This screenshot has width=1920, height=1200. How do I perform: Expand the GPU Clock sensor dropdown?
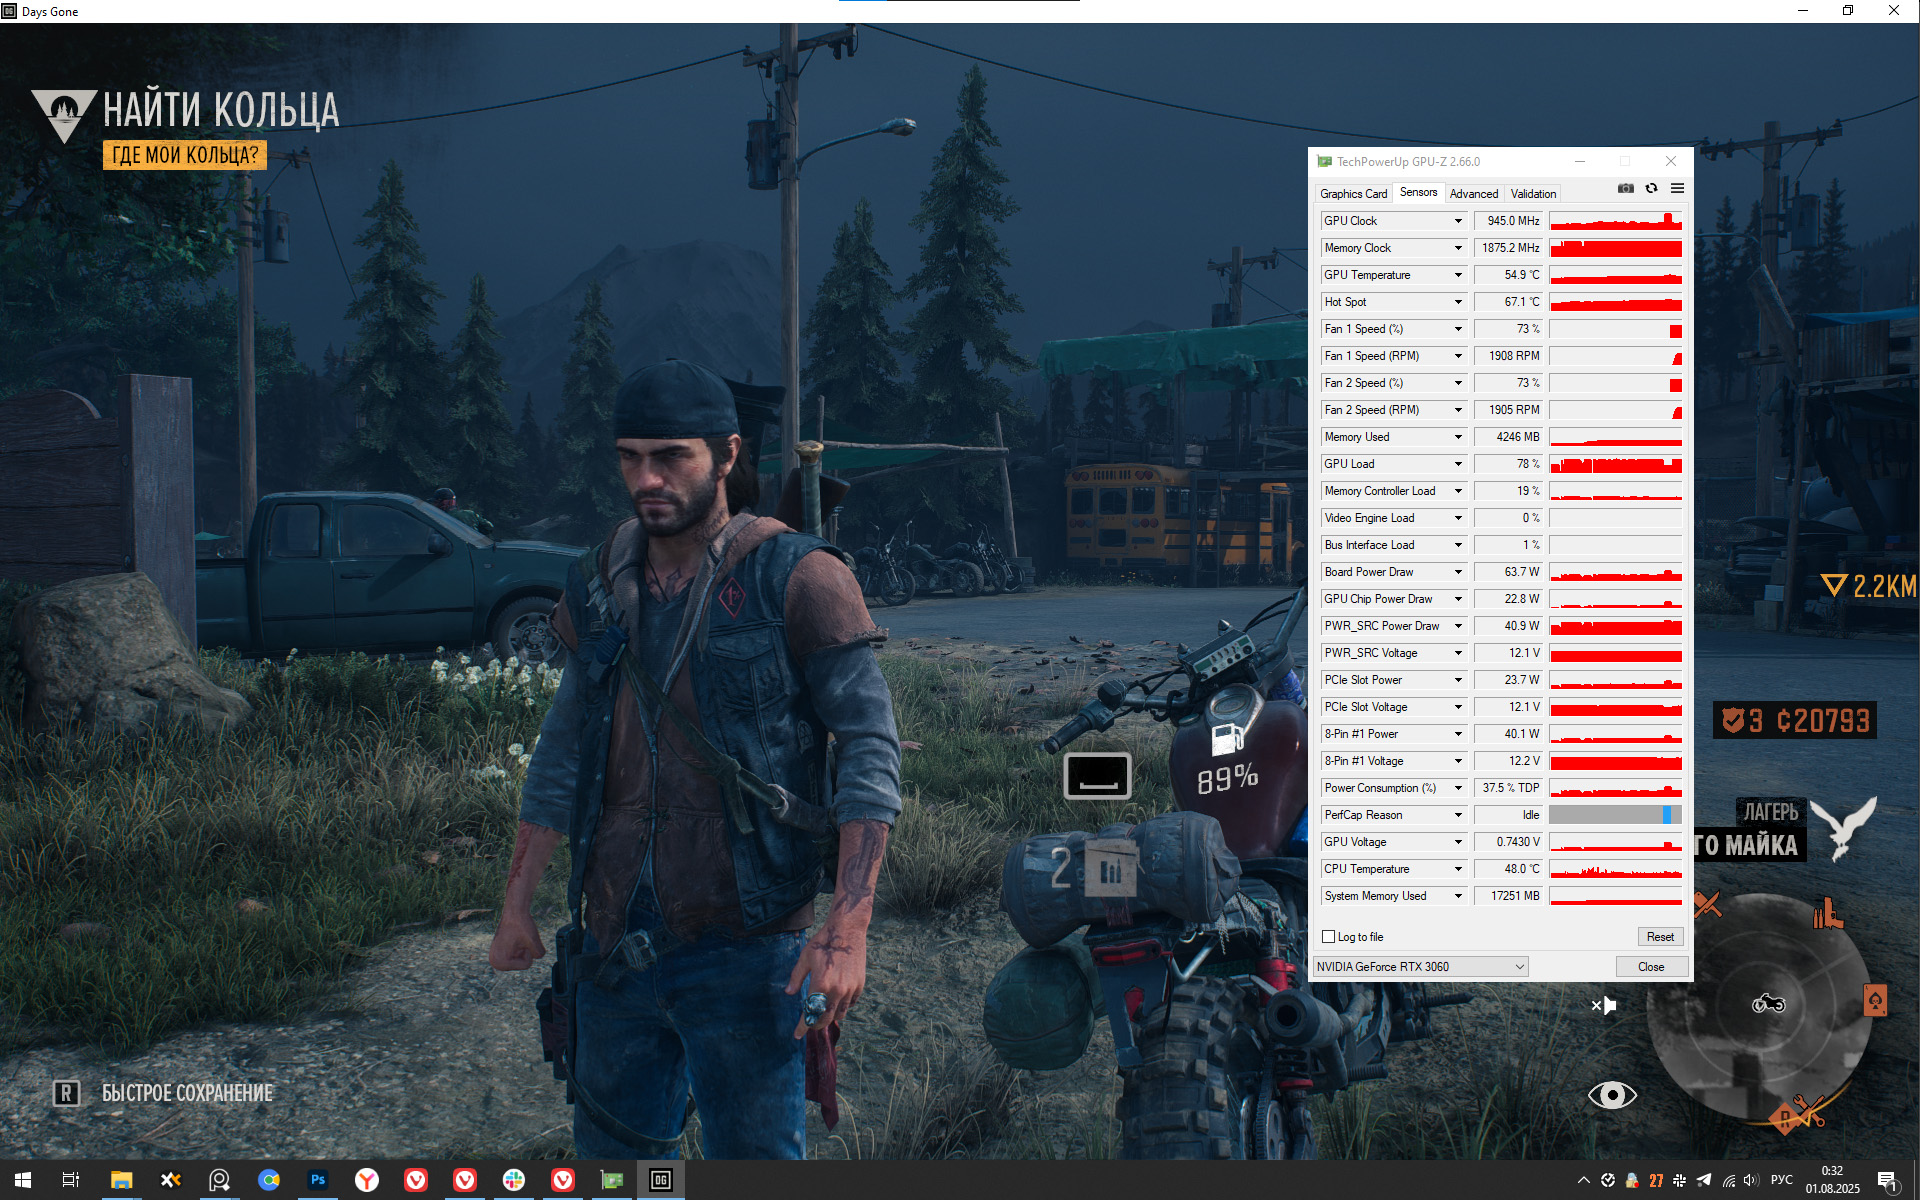(x=1458, y=221)
